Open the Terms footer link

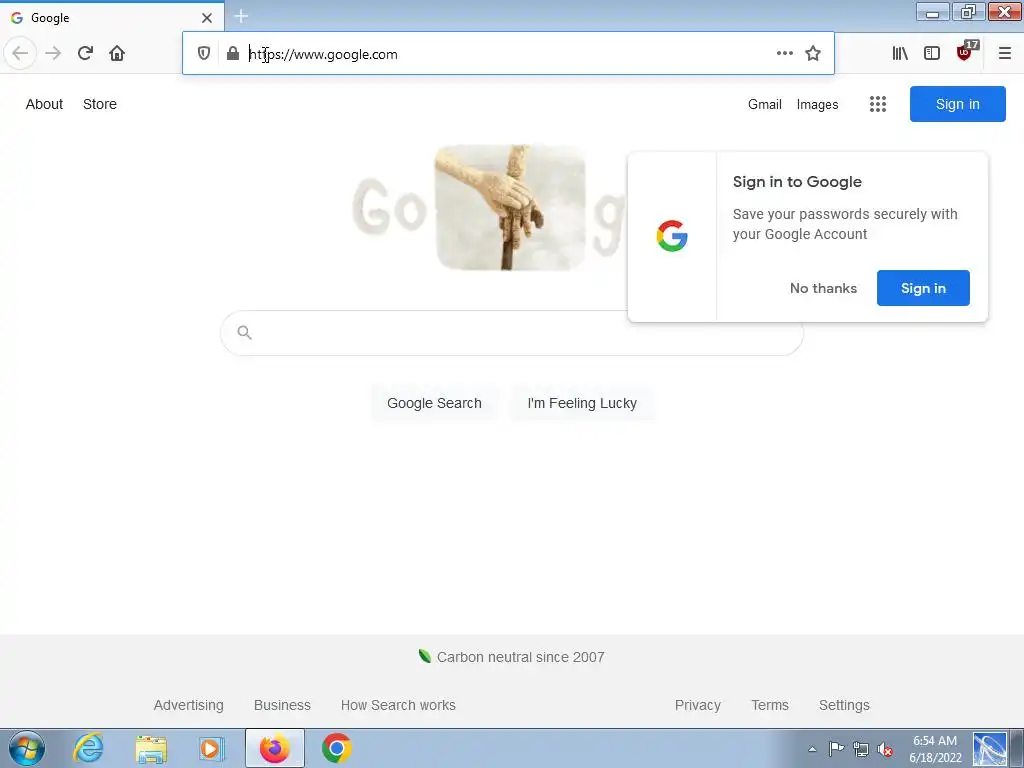pyautogui.click(x=770, y=705)
